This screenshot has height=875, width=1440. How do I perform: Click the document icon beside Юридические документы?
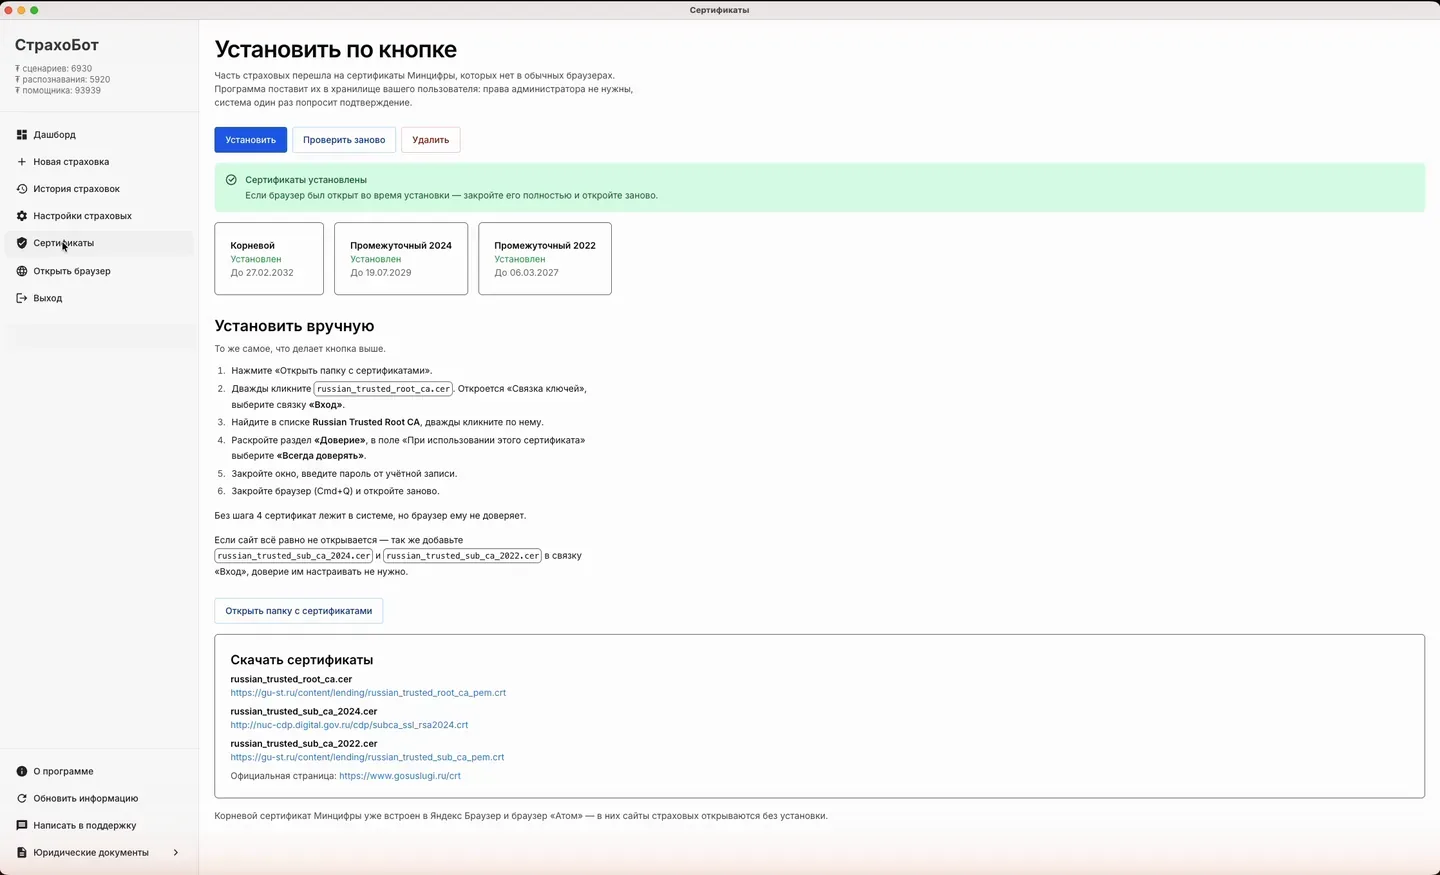coord(22,853)
